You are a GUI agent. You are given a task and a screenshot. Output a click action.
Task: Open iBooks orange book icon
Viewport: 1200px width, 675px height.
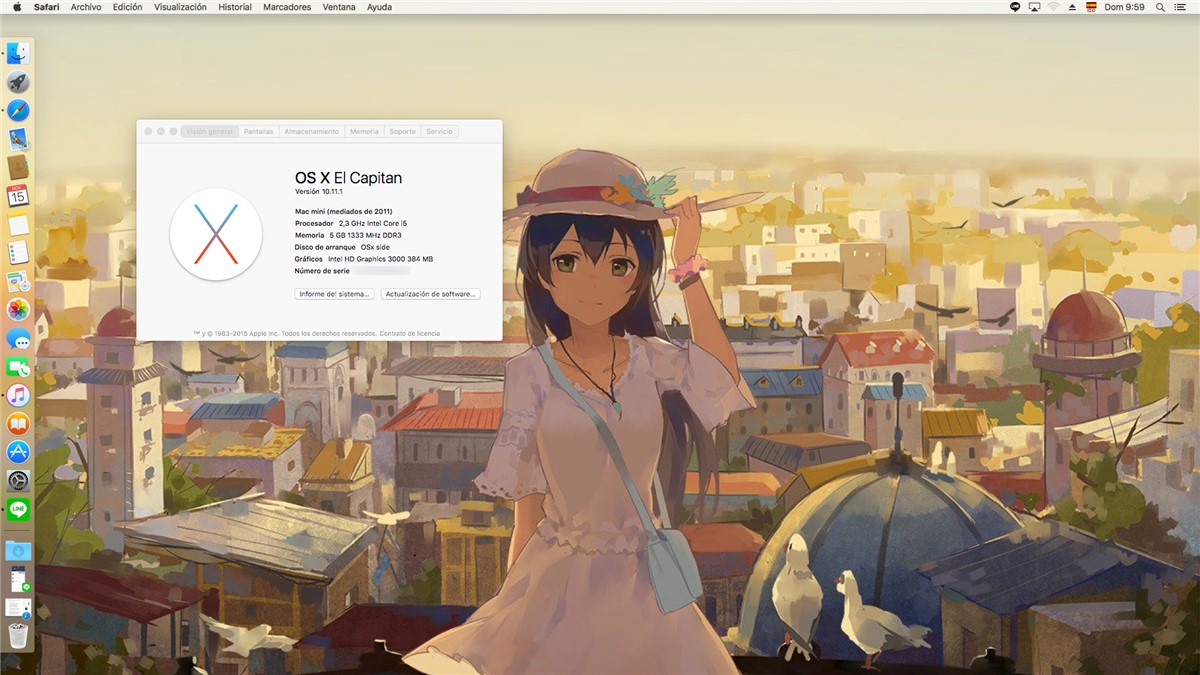[18, 424]
